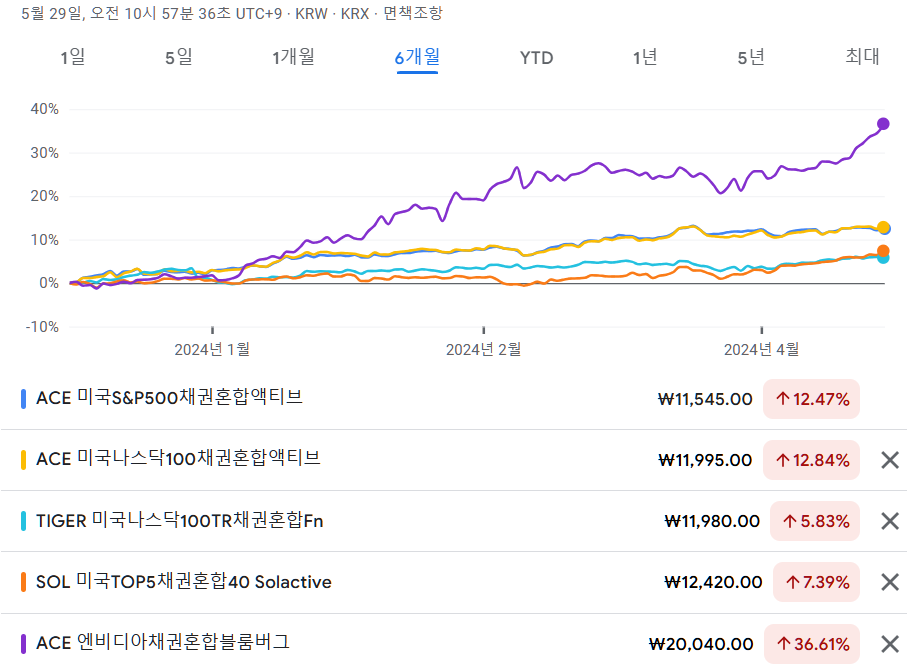Select the 5년 tab
The image size is (907, 672).
(x=750, y=58)
